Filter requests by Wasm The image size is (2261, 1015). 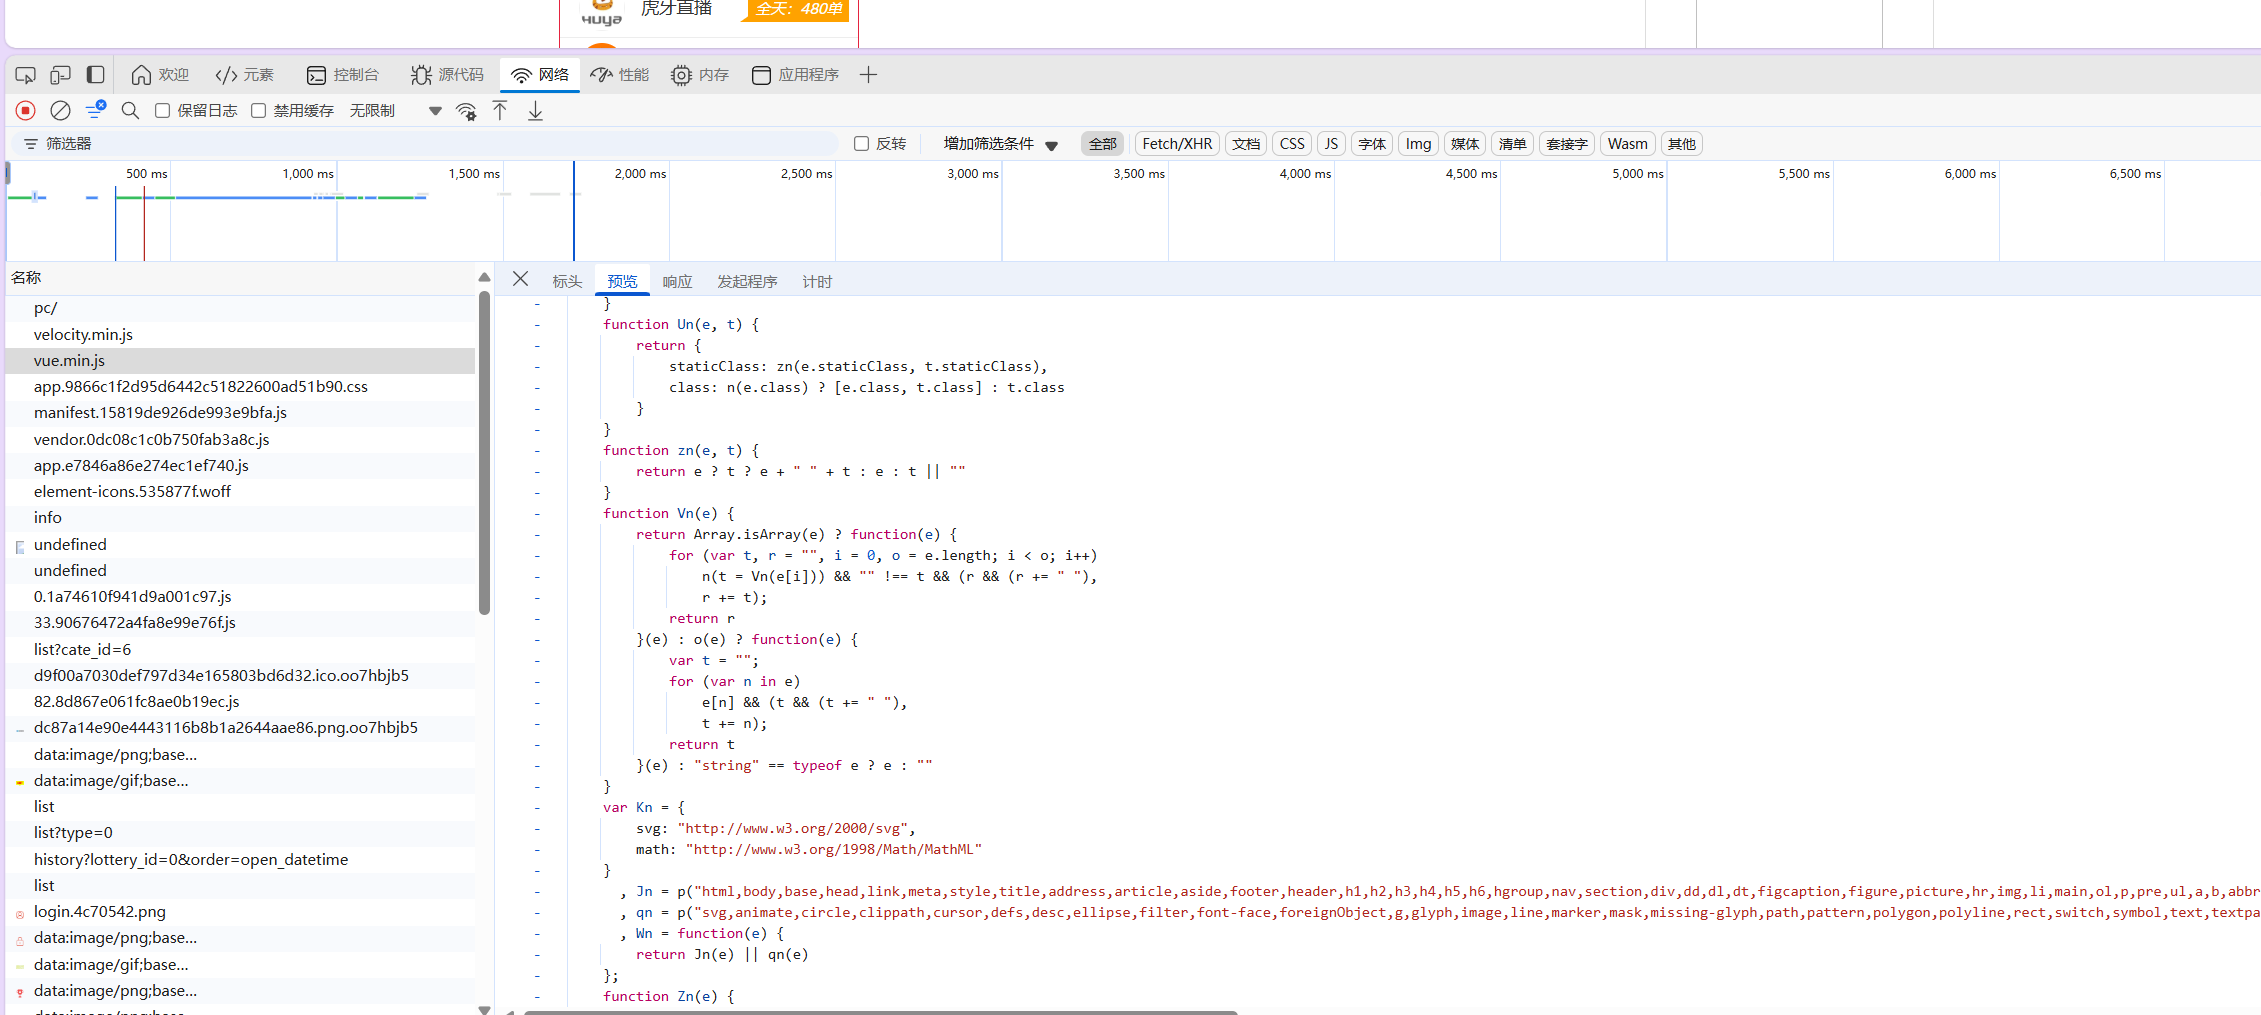point(1628,144)
